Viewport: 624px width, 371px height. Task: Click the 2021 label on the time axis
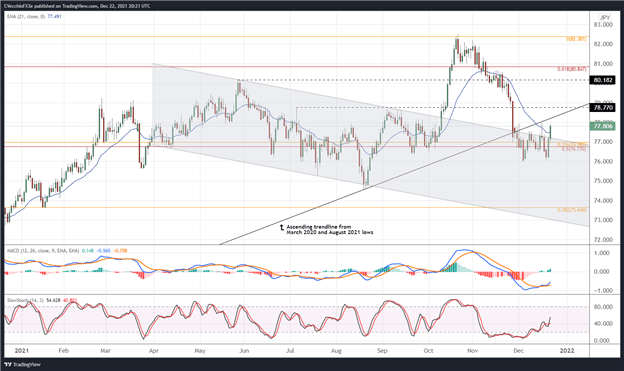pos(21,351)
